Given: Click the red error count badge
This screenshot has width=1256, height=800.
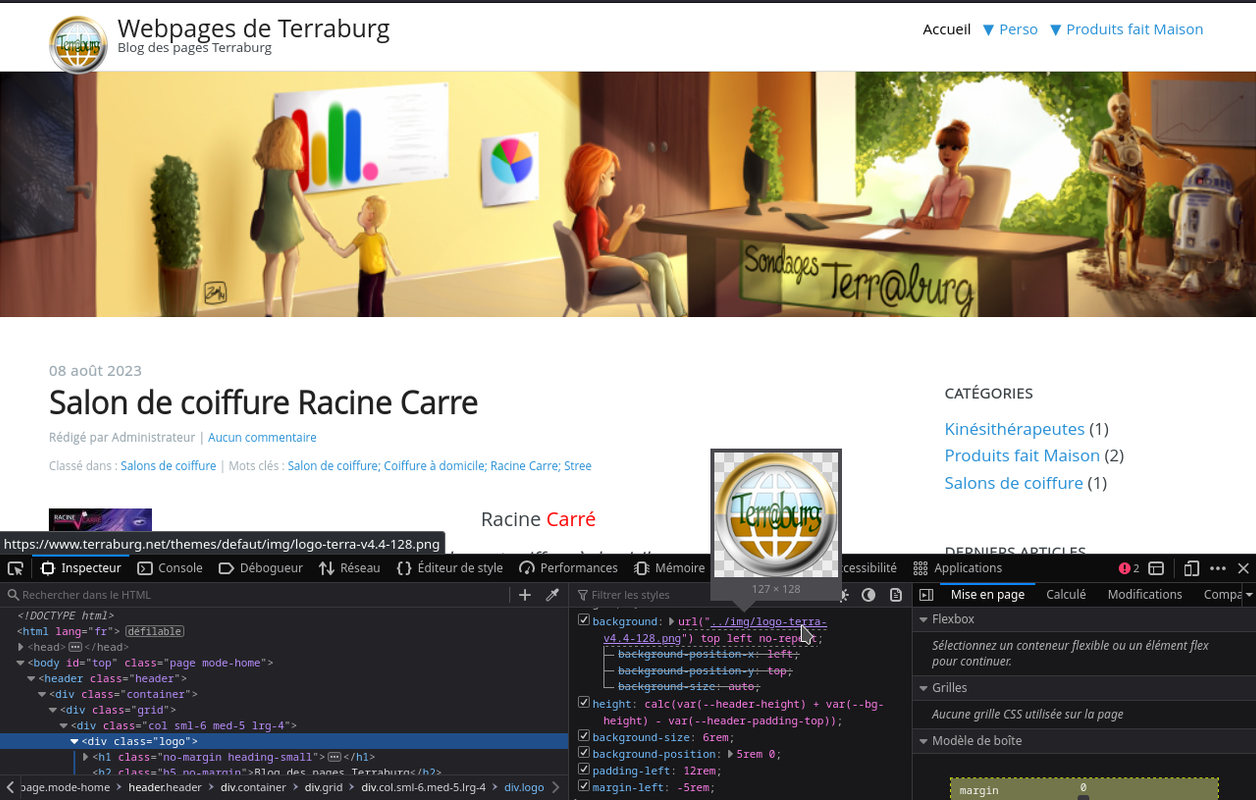Looking at the screenshot, I should point(1129,568).
